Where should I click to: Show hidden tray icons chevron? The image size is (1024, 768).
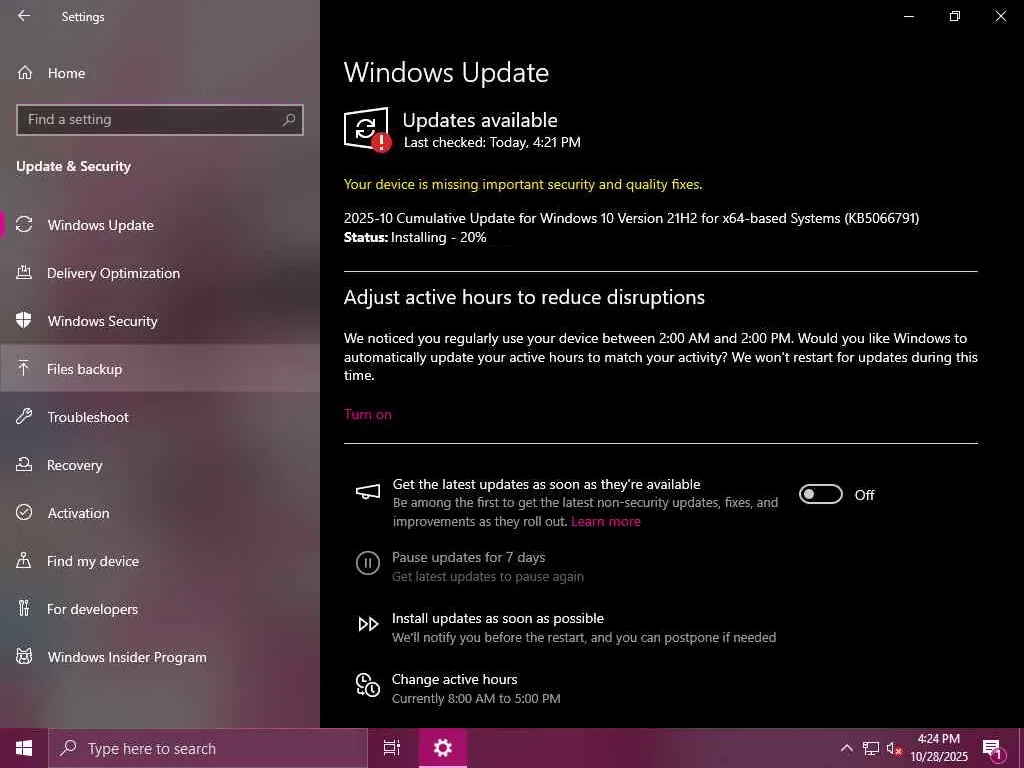[x=846, y=748]
